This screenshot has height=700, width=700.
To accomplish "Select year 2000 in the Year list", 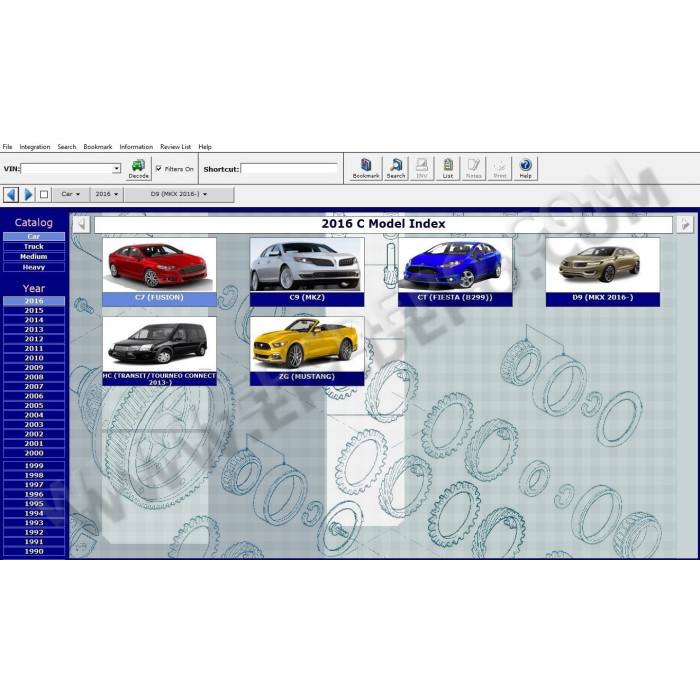I will coord(34,453).
